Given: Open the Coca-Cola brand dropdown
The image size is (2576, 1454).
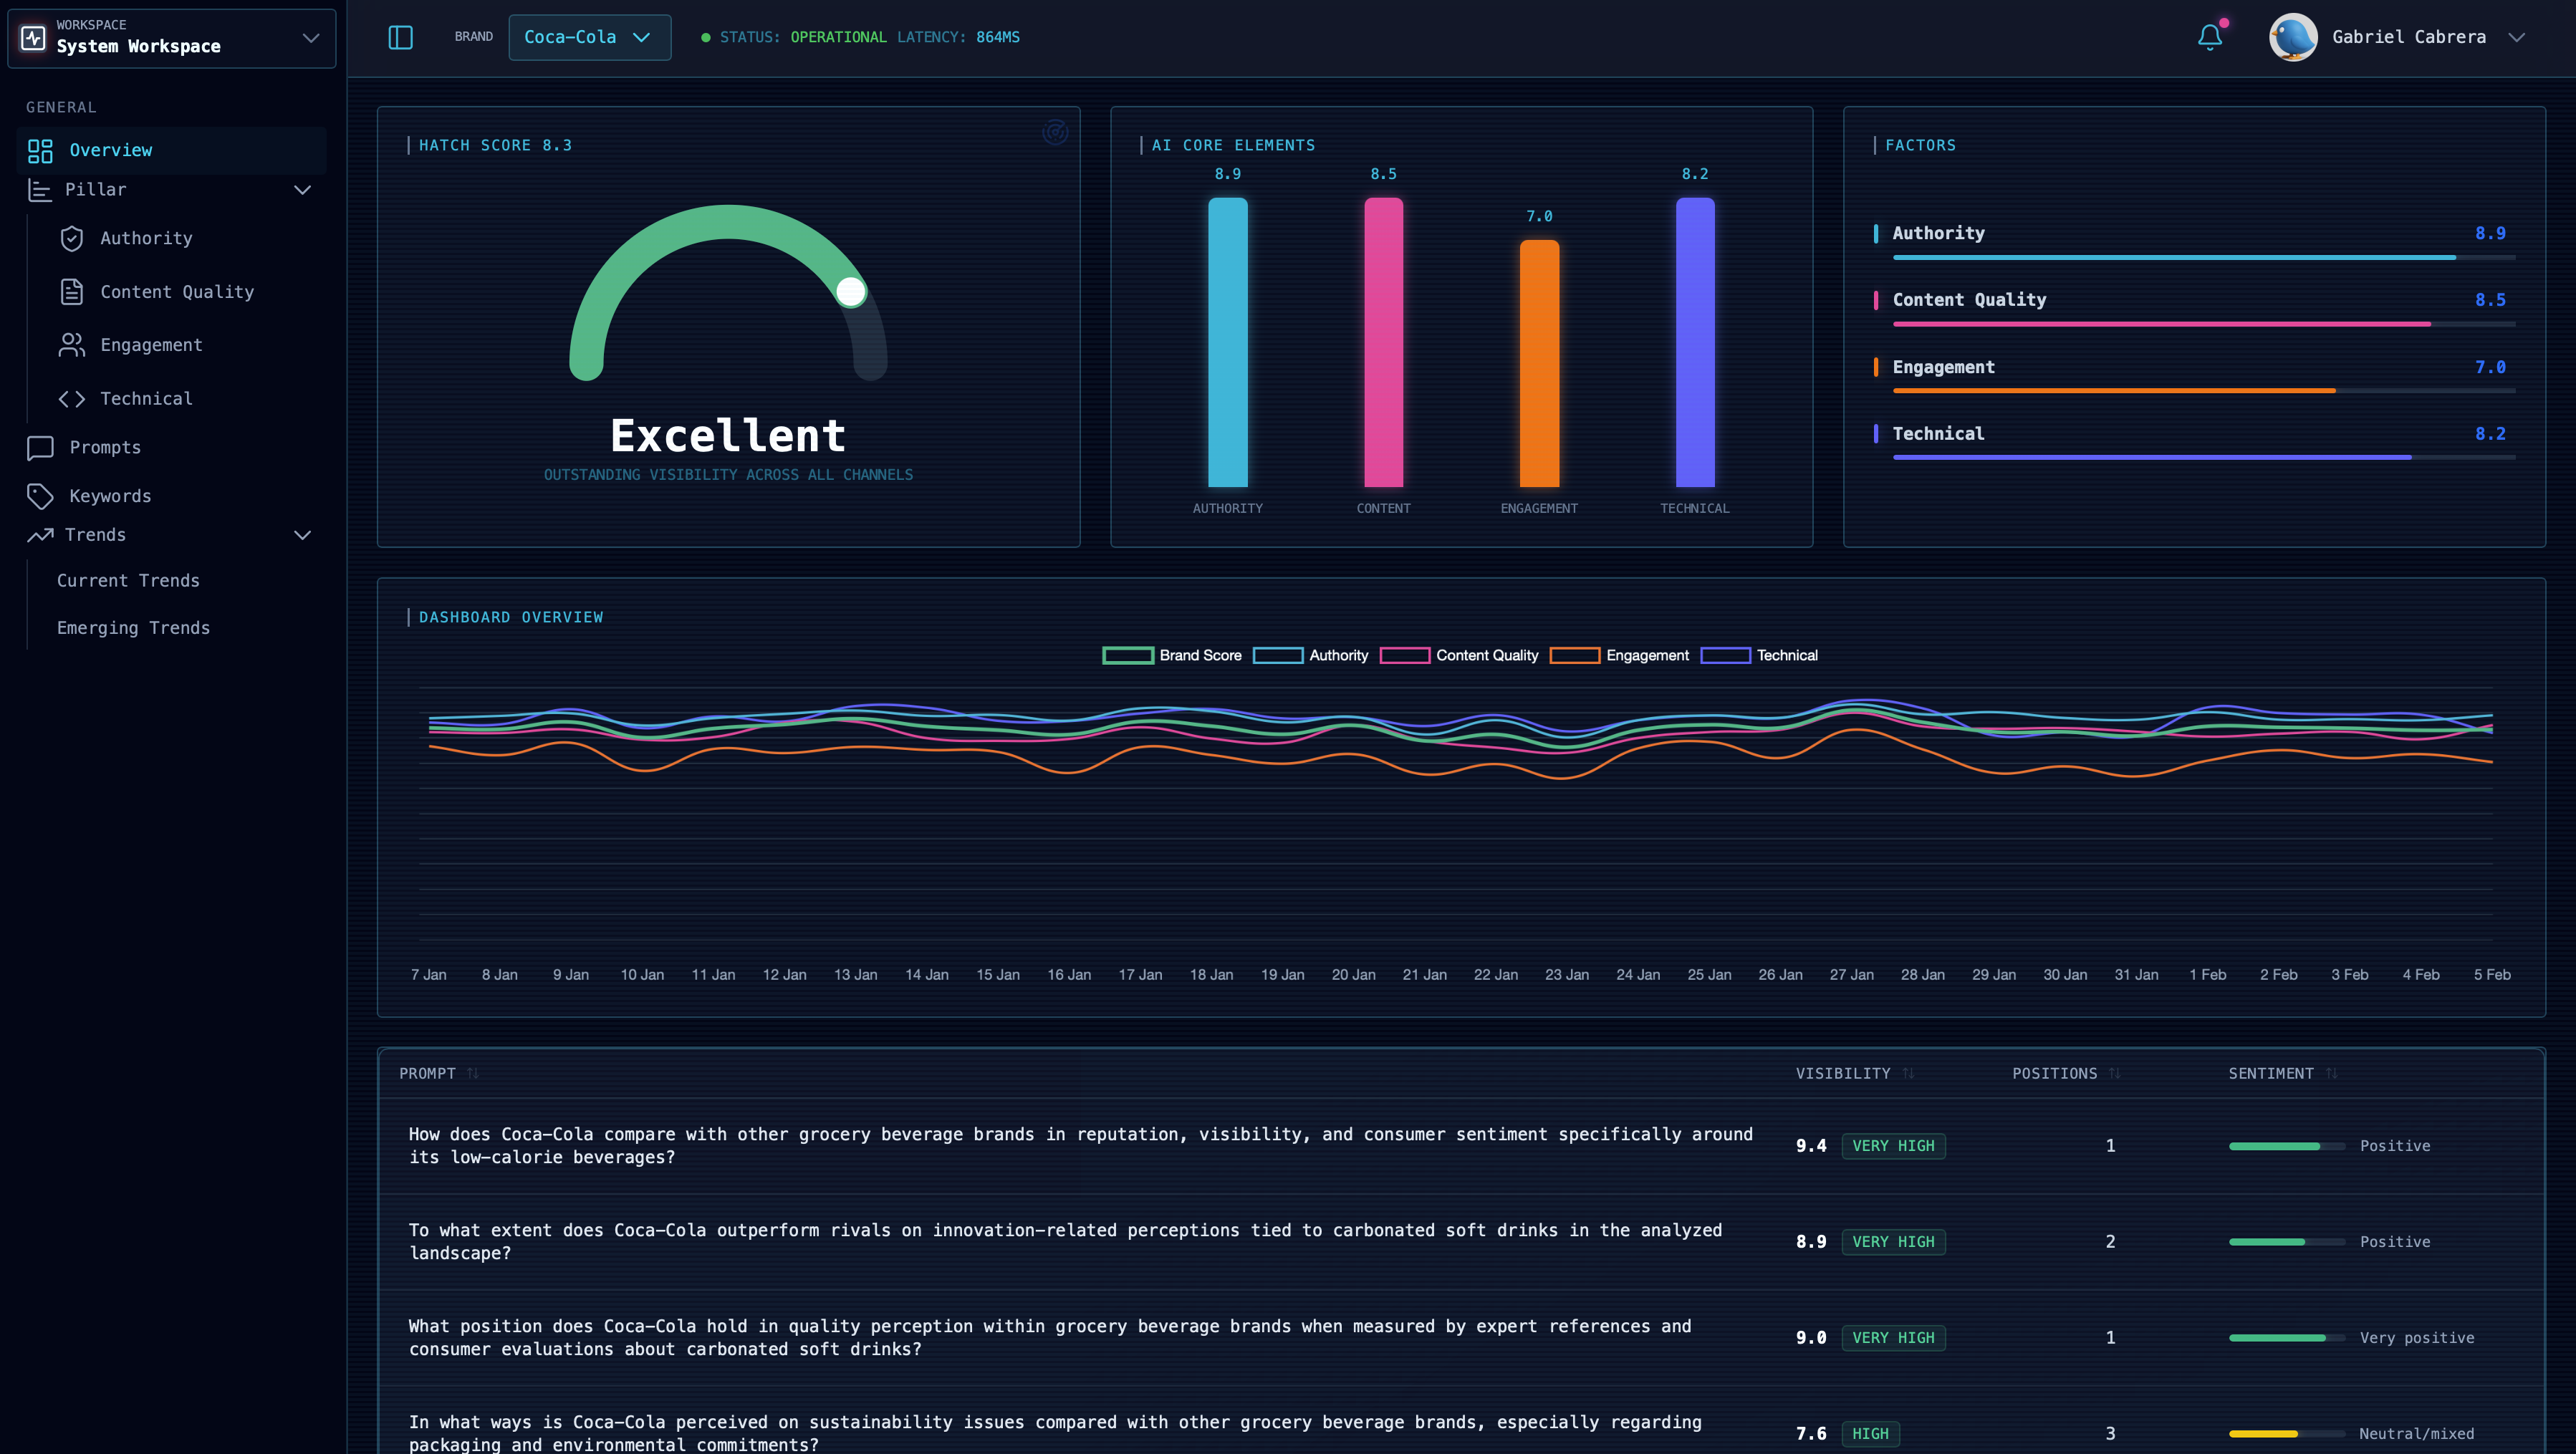Looking at the screenshot, I should coord(590,37).
